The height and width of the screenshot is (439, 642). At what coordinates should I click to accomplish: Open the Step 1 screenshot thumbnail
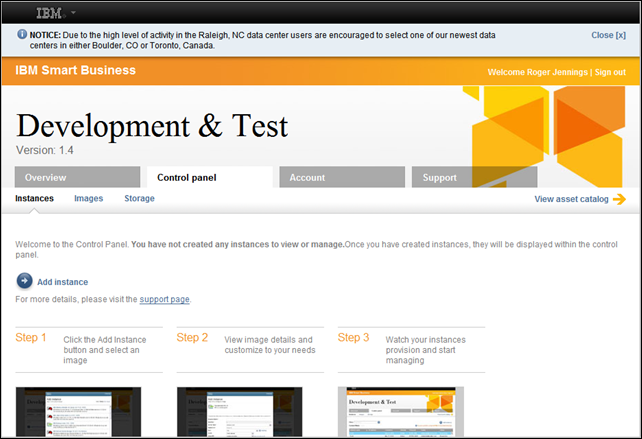78,412
